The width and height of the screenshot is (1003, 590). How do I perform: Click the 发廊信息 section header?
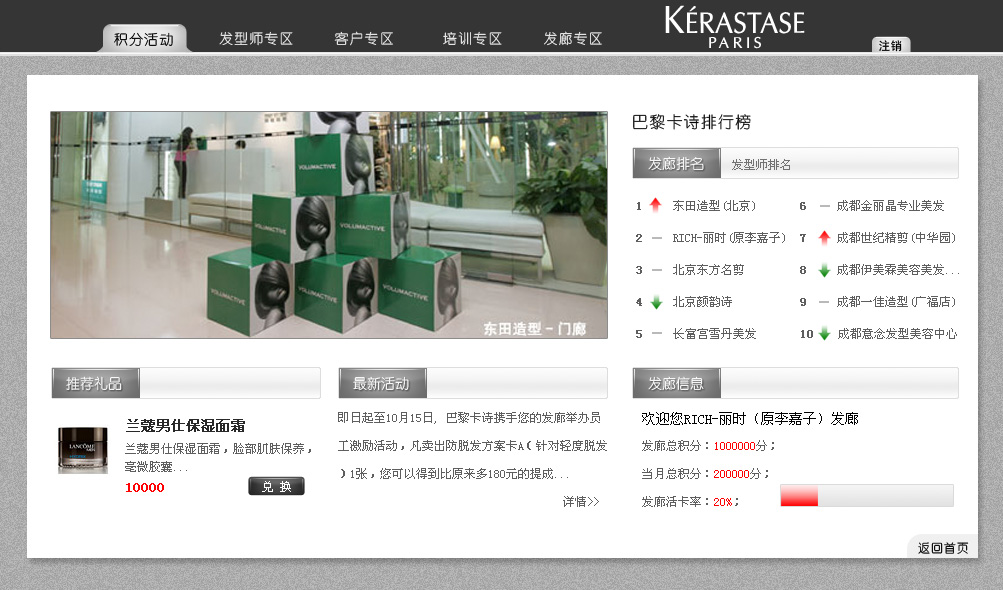[676, 383]
